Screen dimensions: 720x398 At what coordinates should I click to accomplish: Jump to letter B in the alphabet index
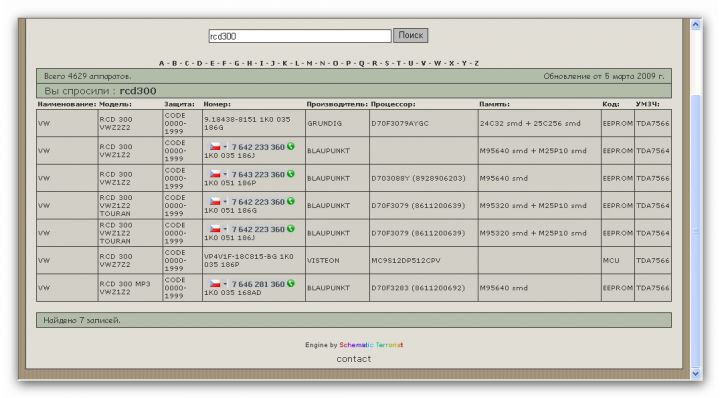pyautogui.click(x=174, y=63)
